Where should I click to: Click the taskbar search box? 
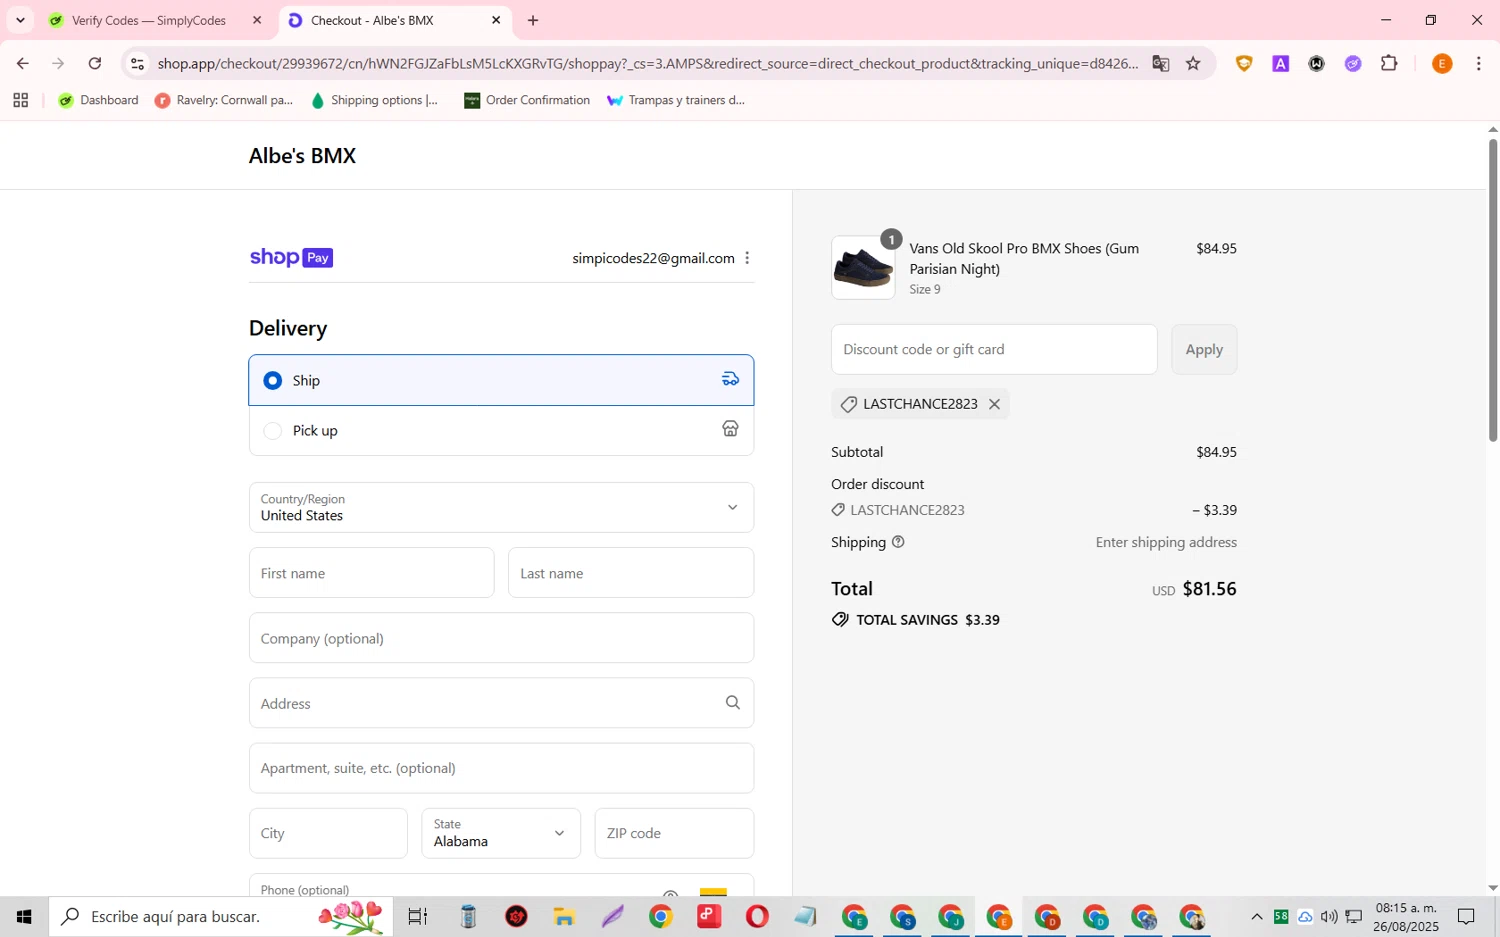[x=221, y=917]
